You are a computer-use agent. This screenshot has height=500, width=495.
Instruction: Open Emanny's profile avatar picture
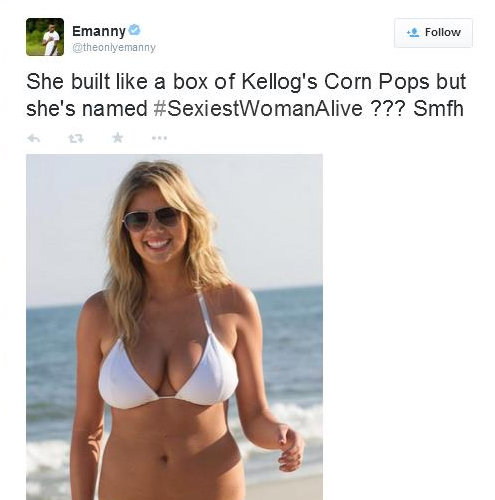pyautogui.click(x=45, y=37)
